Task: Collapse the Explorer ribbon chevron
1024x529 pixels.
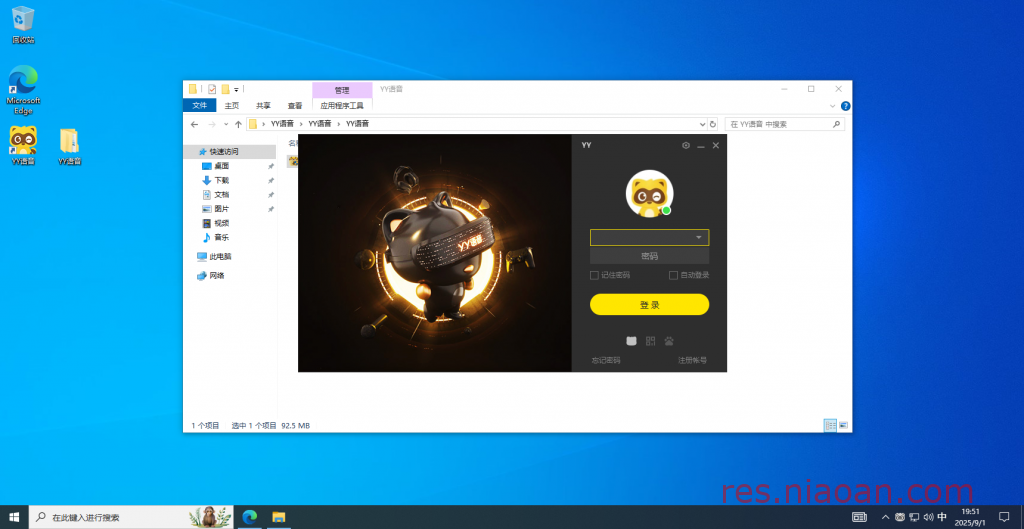Action: tap(832, 106)
